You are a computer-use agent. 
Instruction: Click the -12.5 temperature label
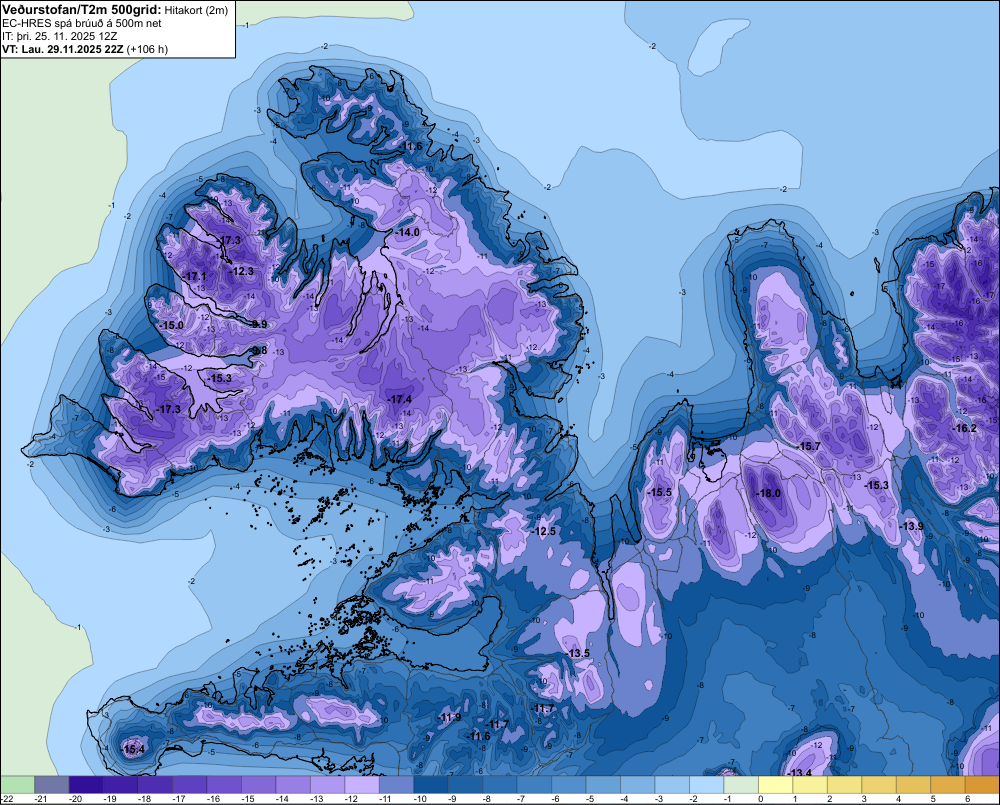click(543, 531)
